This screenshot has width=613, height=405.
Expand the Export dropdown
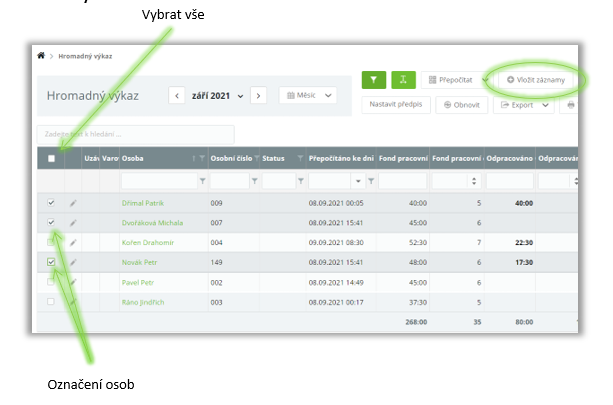click(524, 104)
